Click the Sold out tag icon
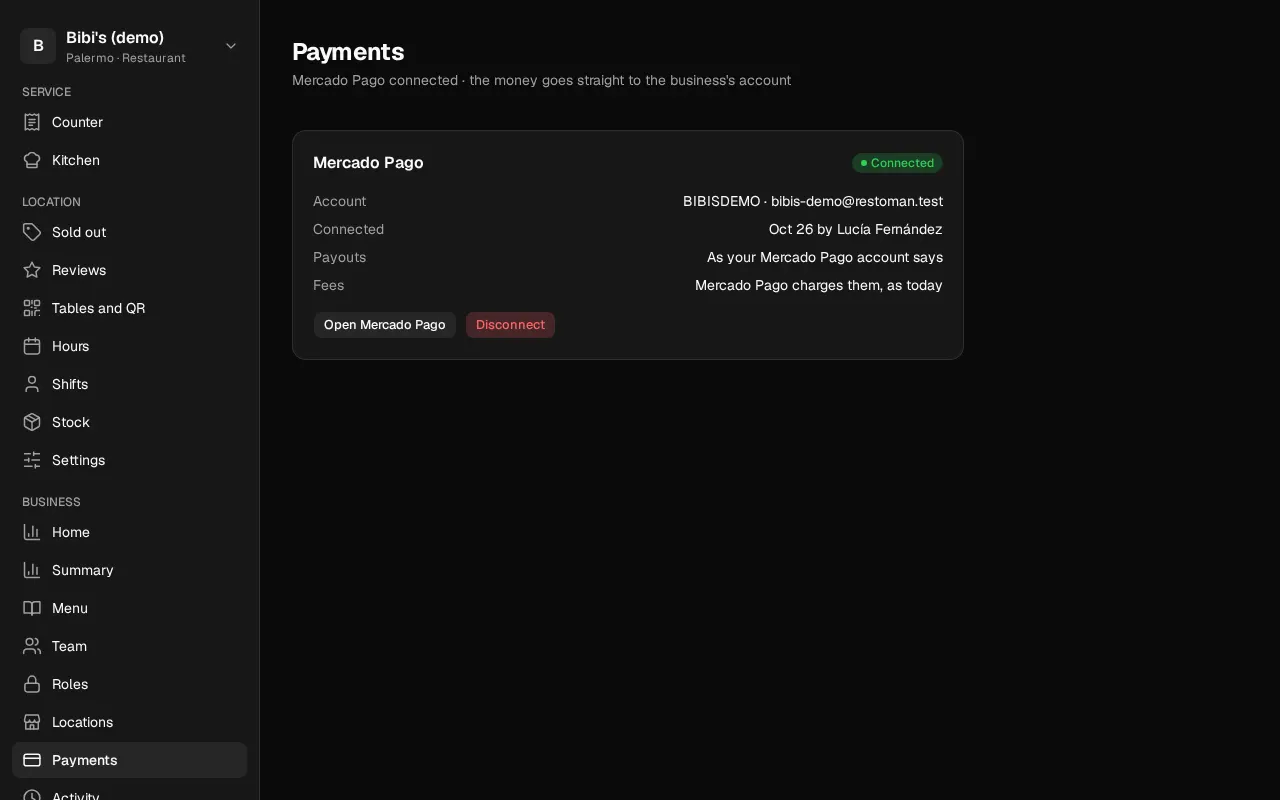This screenshot has width=1280, height=800. (32, 232)
